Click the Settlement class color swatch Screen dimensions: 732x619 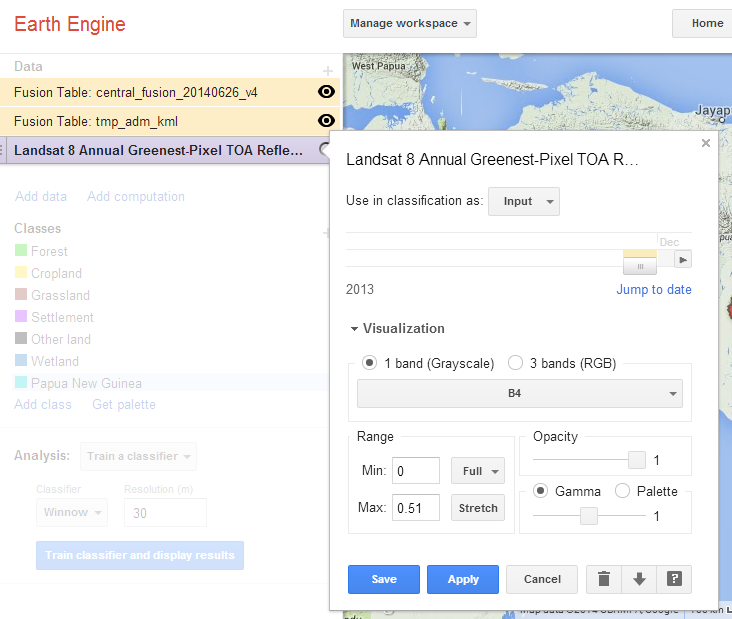click(21, 316)
